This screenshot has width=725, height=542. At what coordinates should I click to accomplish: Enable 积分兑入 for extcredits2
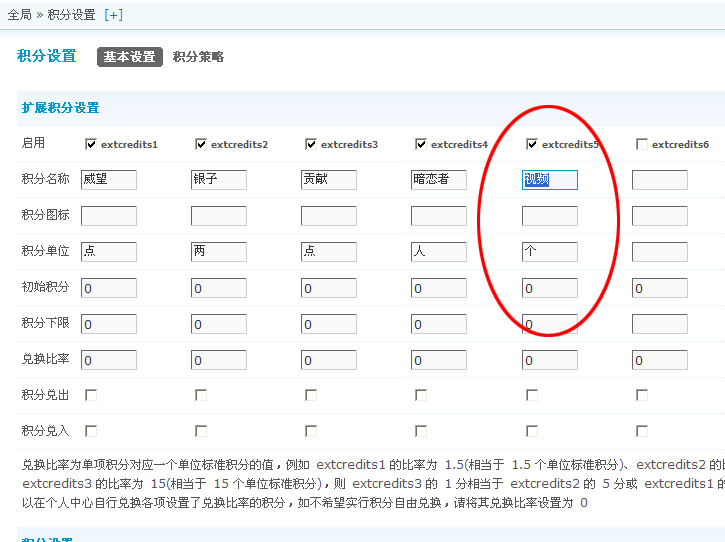point(201,431)
